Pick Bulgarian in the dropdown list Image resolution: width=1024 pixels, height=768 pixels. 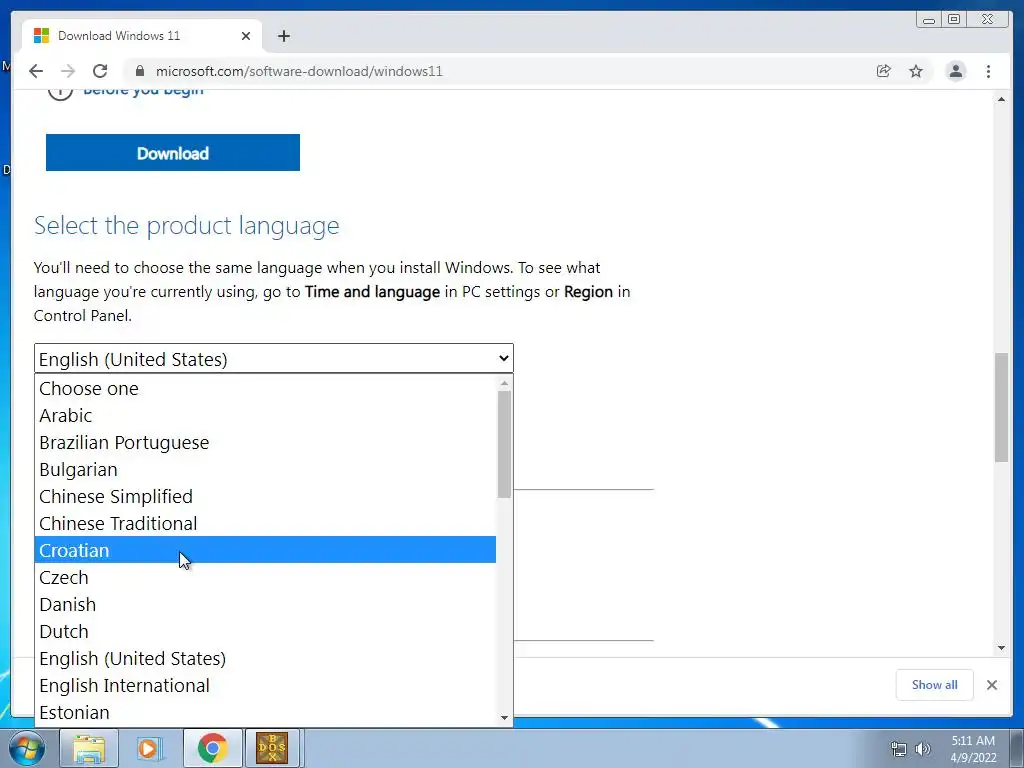coord(265,470)
